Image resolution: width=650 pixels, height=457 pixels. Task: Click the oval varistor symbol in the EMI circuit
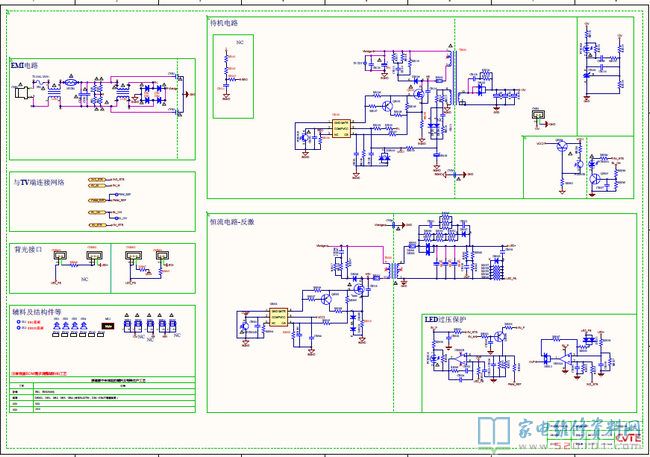click(x=70, y=83)
